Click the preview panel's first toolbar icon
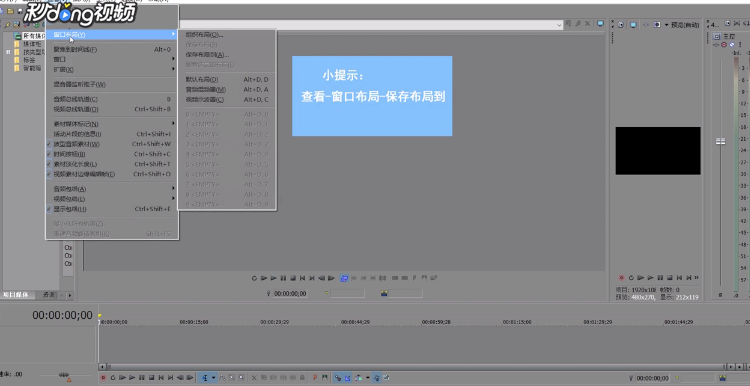The image size is (750, 386). (621, 25)
